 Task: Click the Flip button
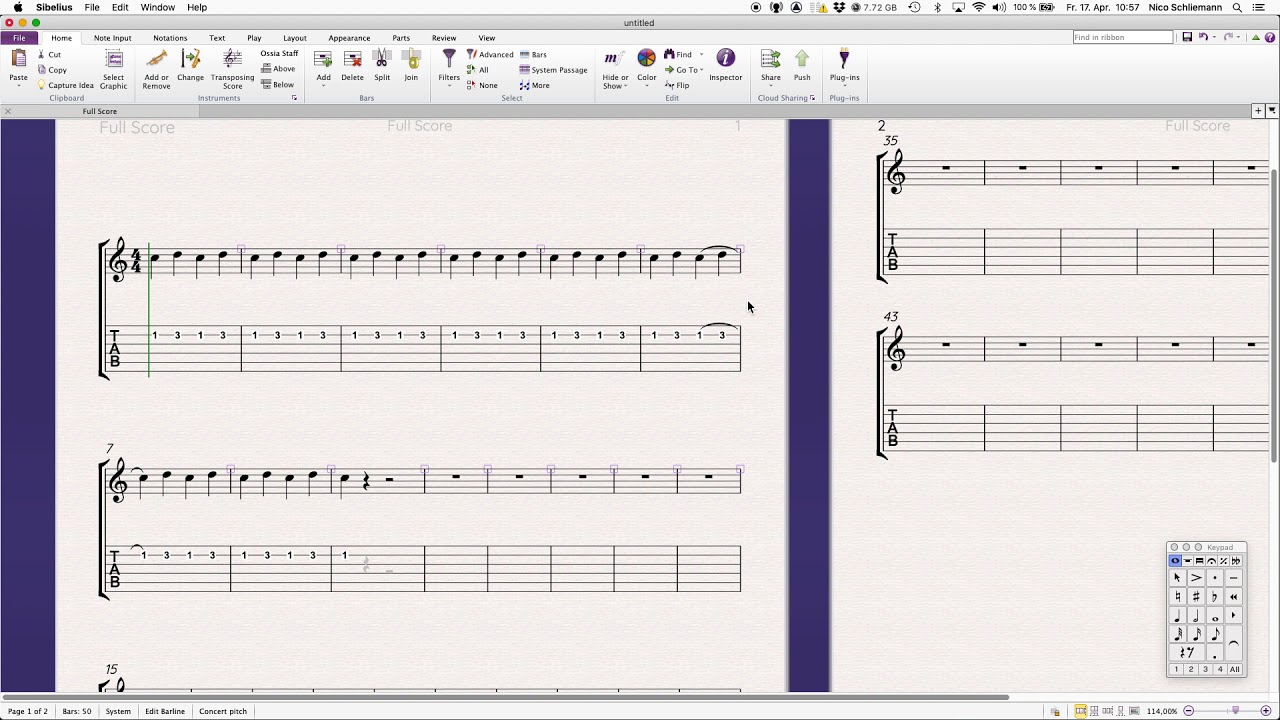677,85
